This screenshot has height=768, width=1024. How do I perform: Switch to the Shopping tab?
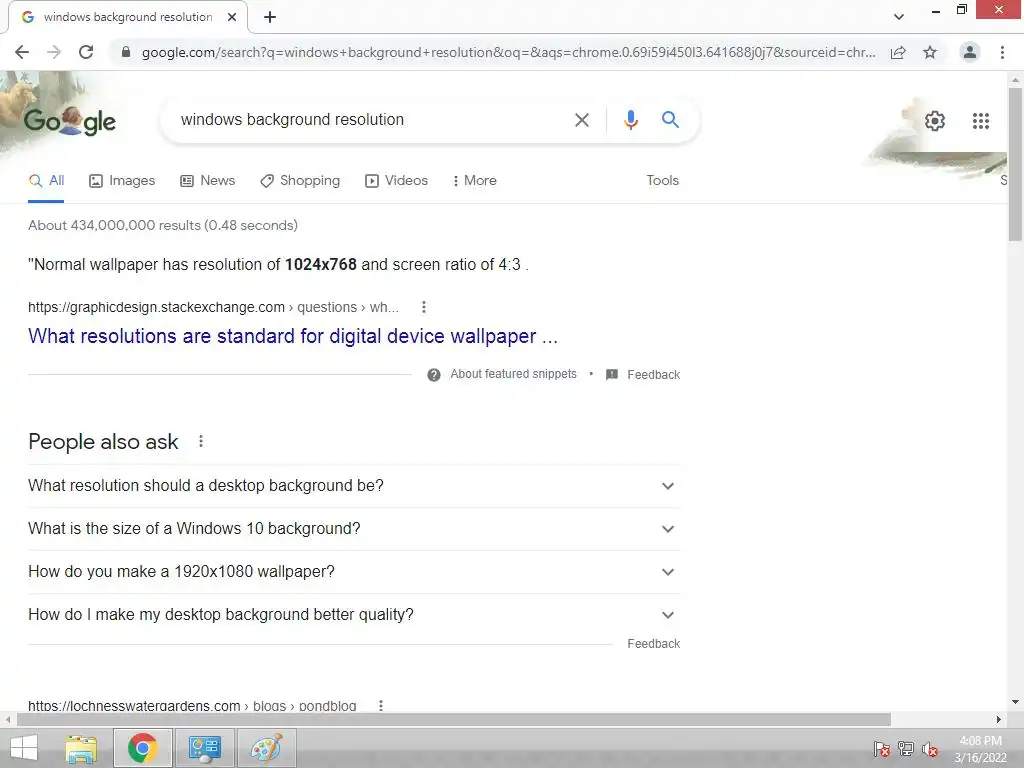[x=300, y=181]
